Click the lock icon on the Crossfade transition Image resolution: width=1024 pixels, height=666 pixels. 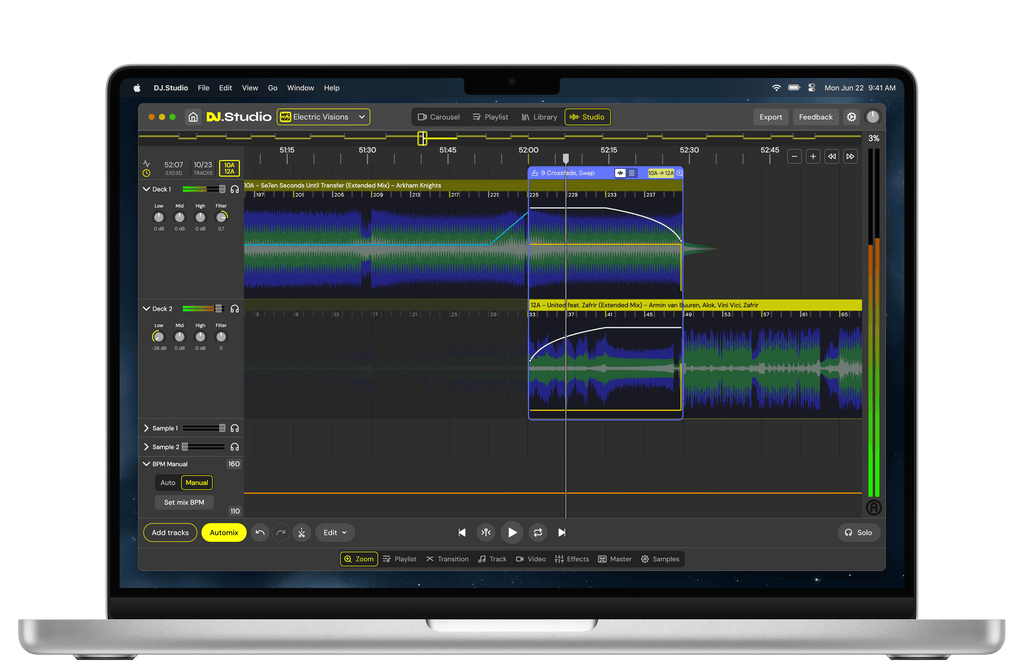[x=535, y=173]
